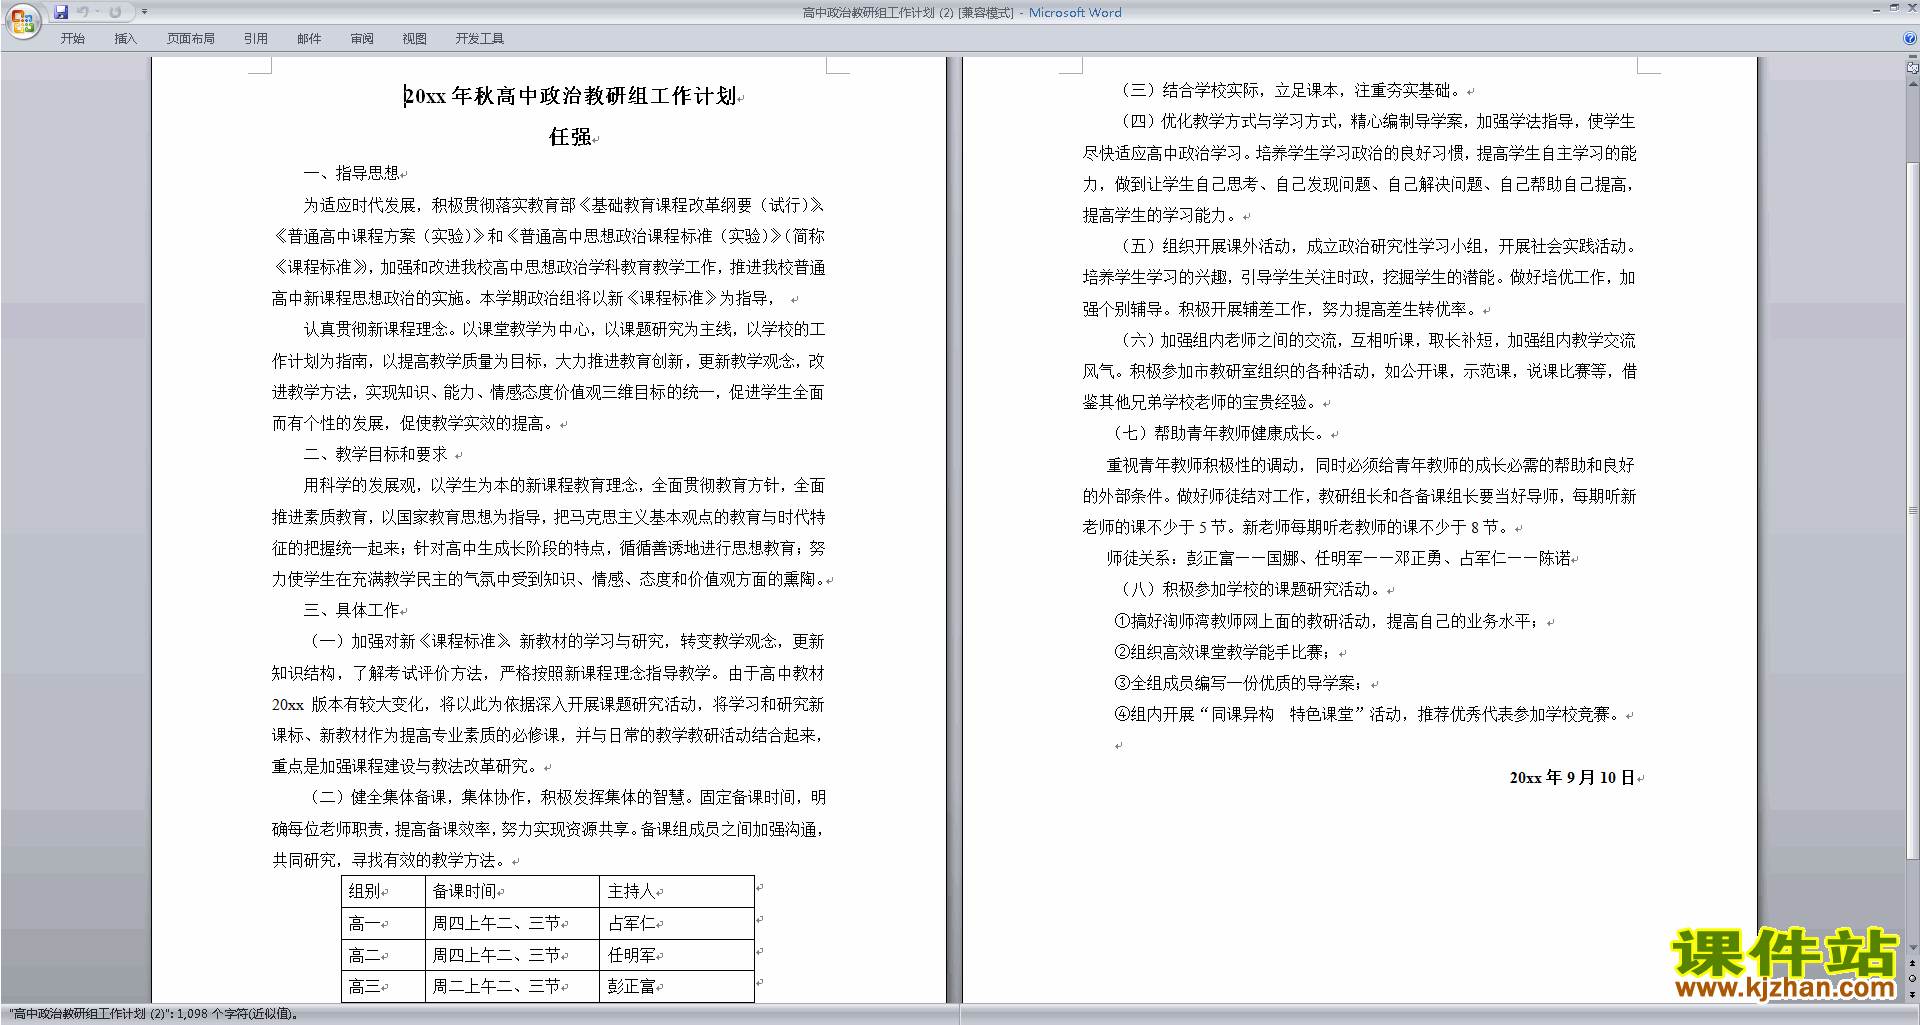The image size is (1920, 1025).
Task: Click the line '（七）帮助青年教师健康成长'
Action: point(1218,433)
